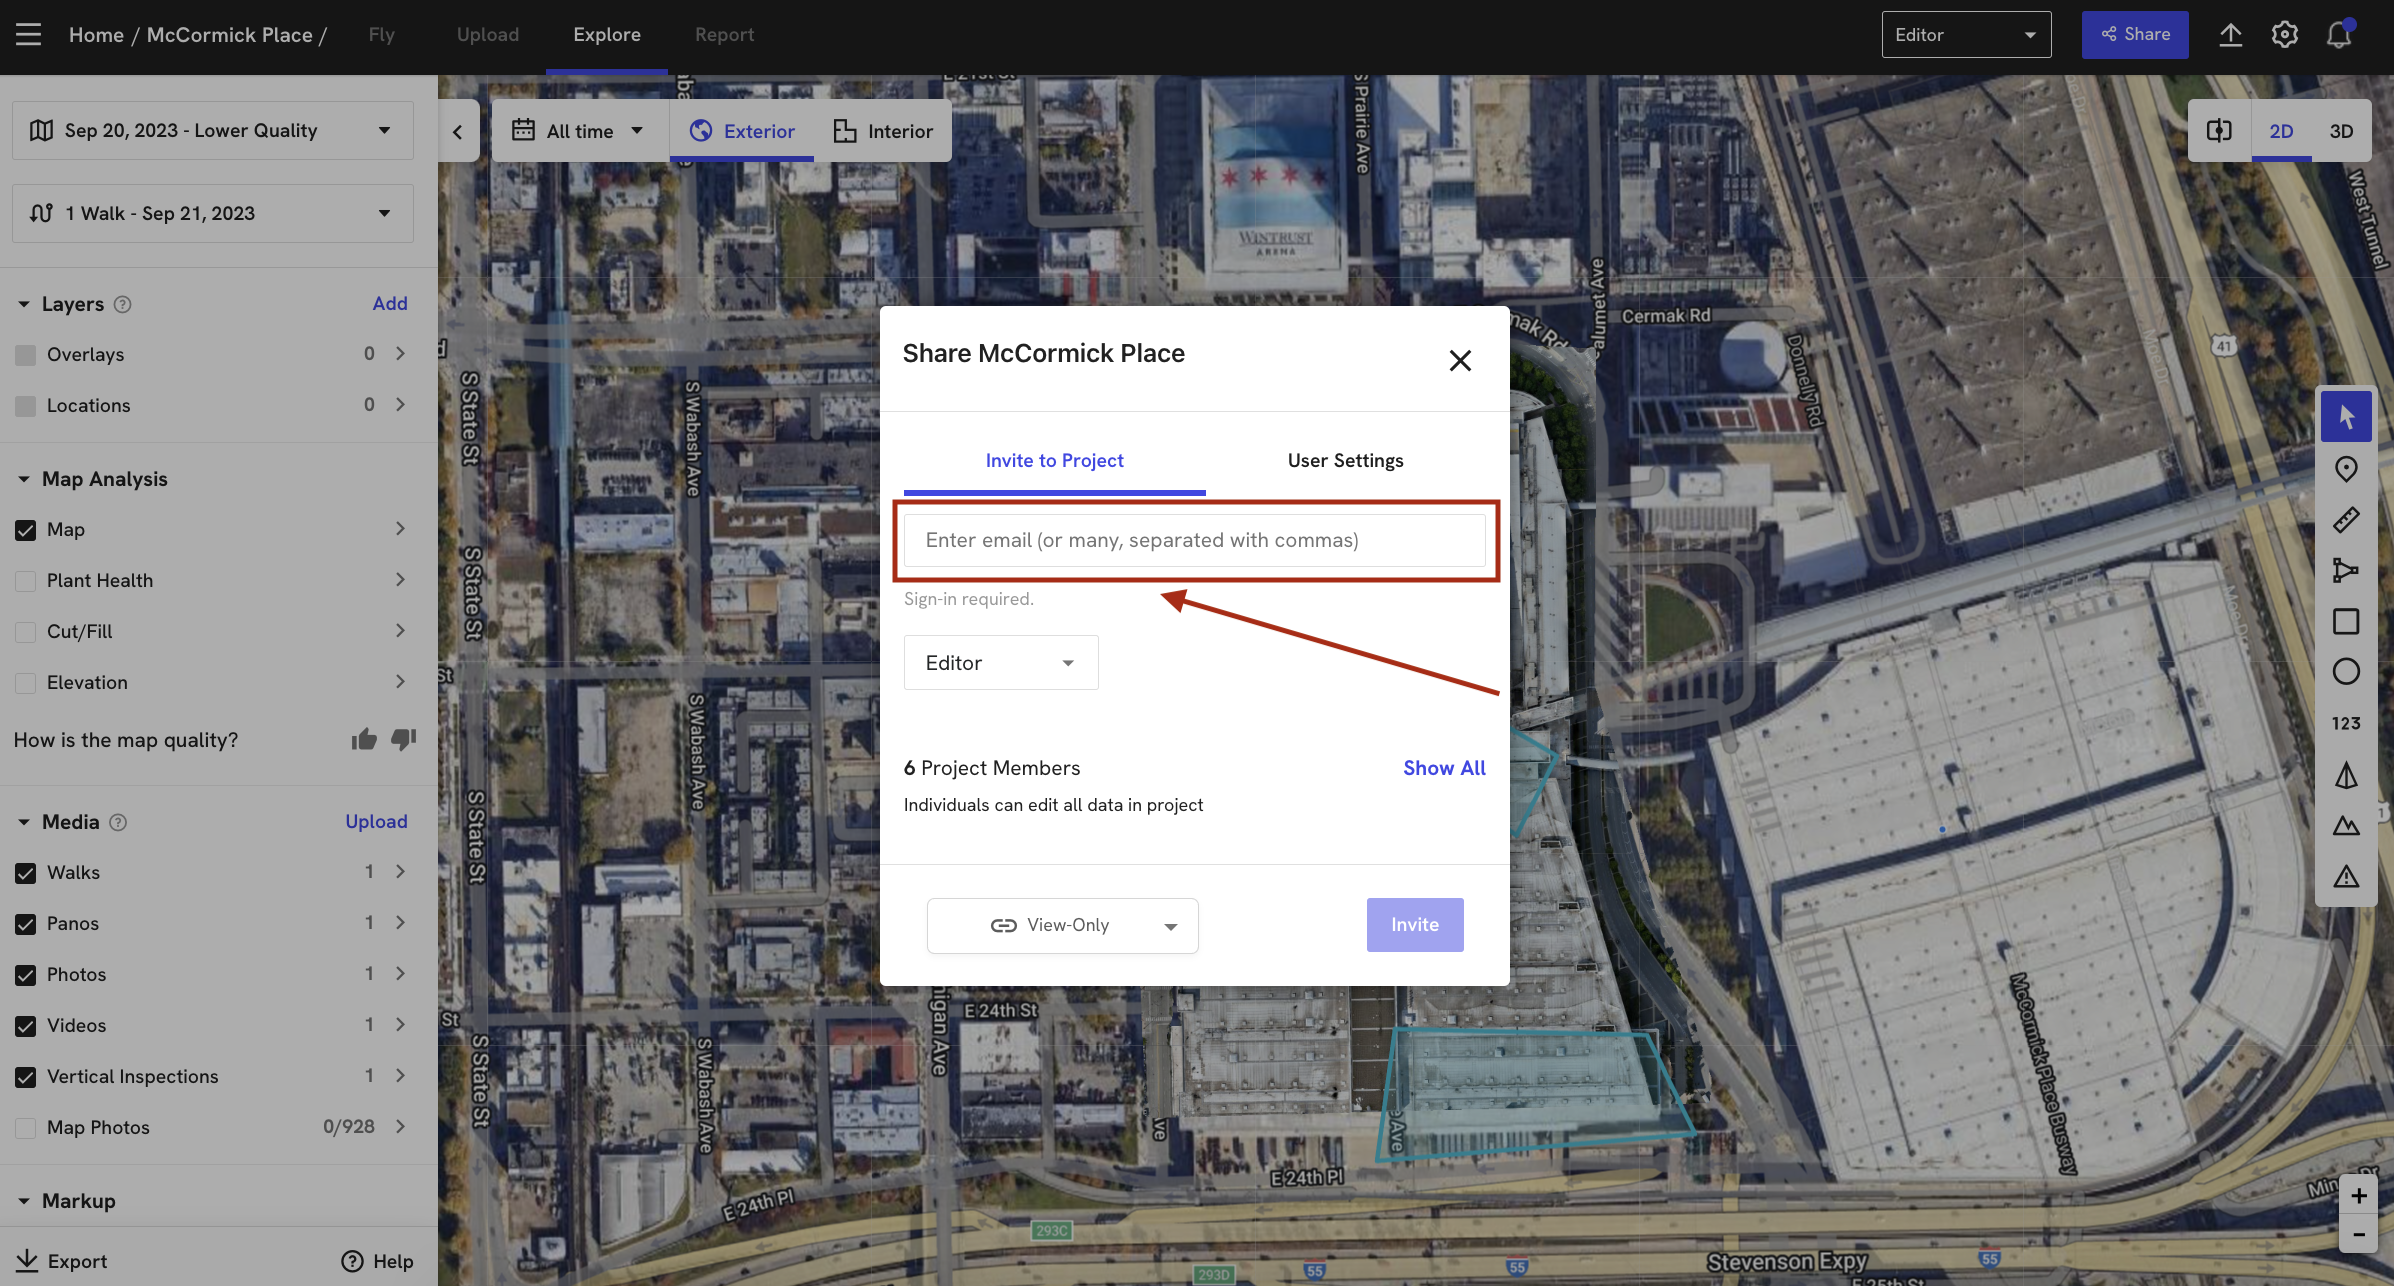This screenshot has height=1286, width=2394.
Task: Enable the Map Photos checkbox
Action: click(x=26, y=1128)
